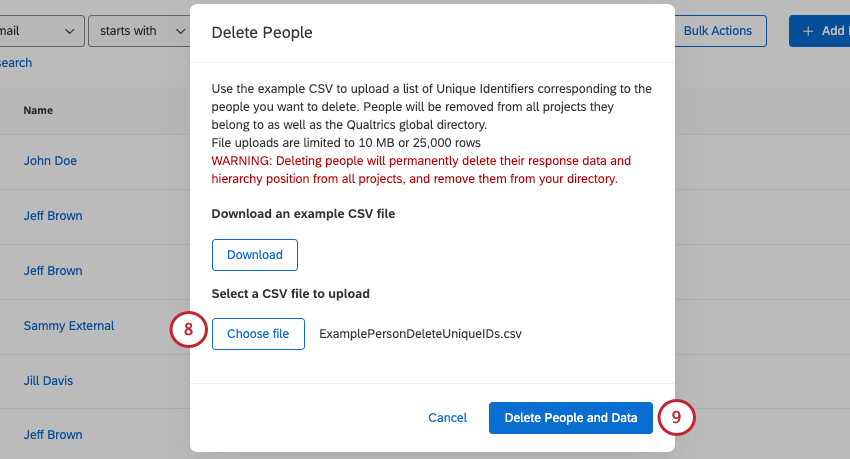The image size is (850, 459).
Task: Click Jeff Brown listed below Jill Davis
Action: (53, 435)
